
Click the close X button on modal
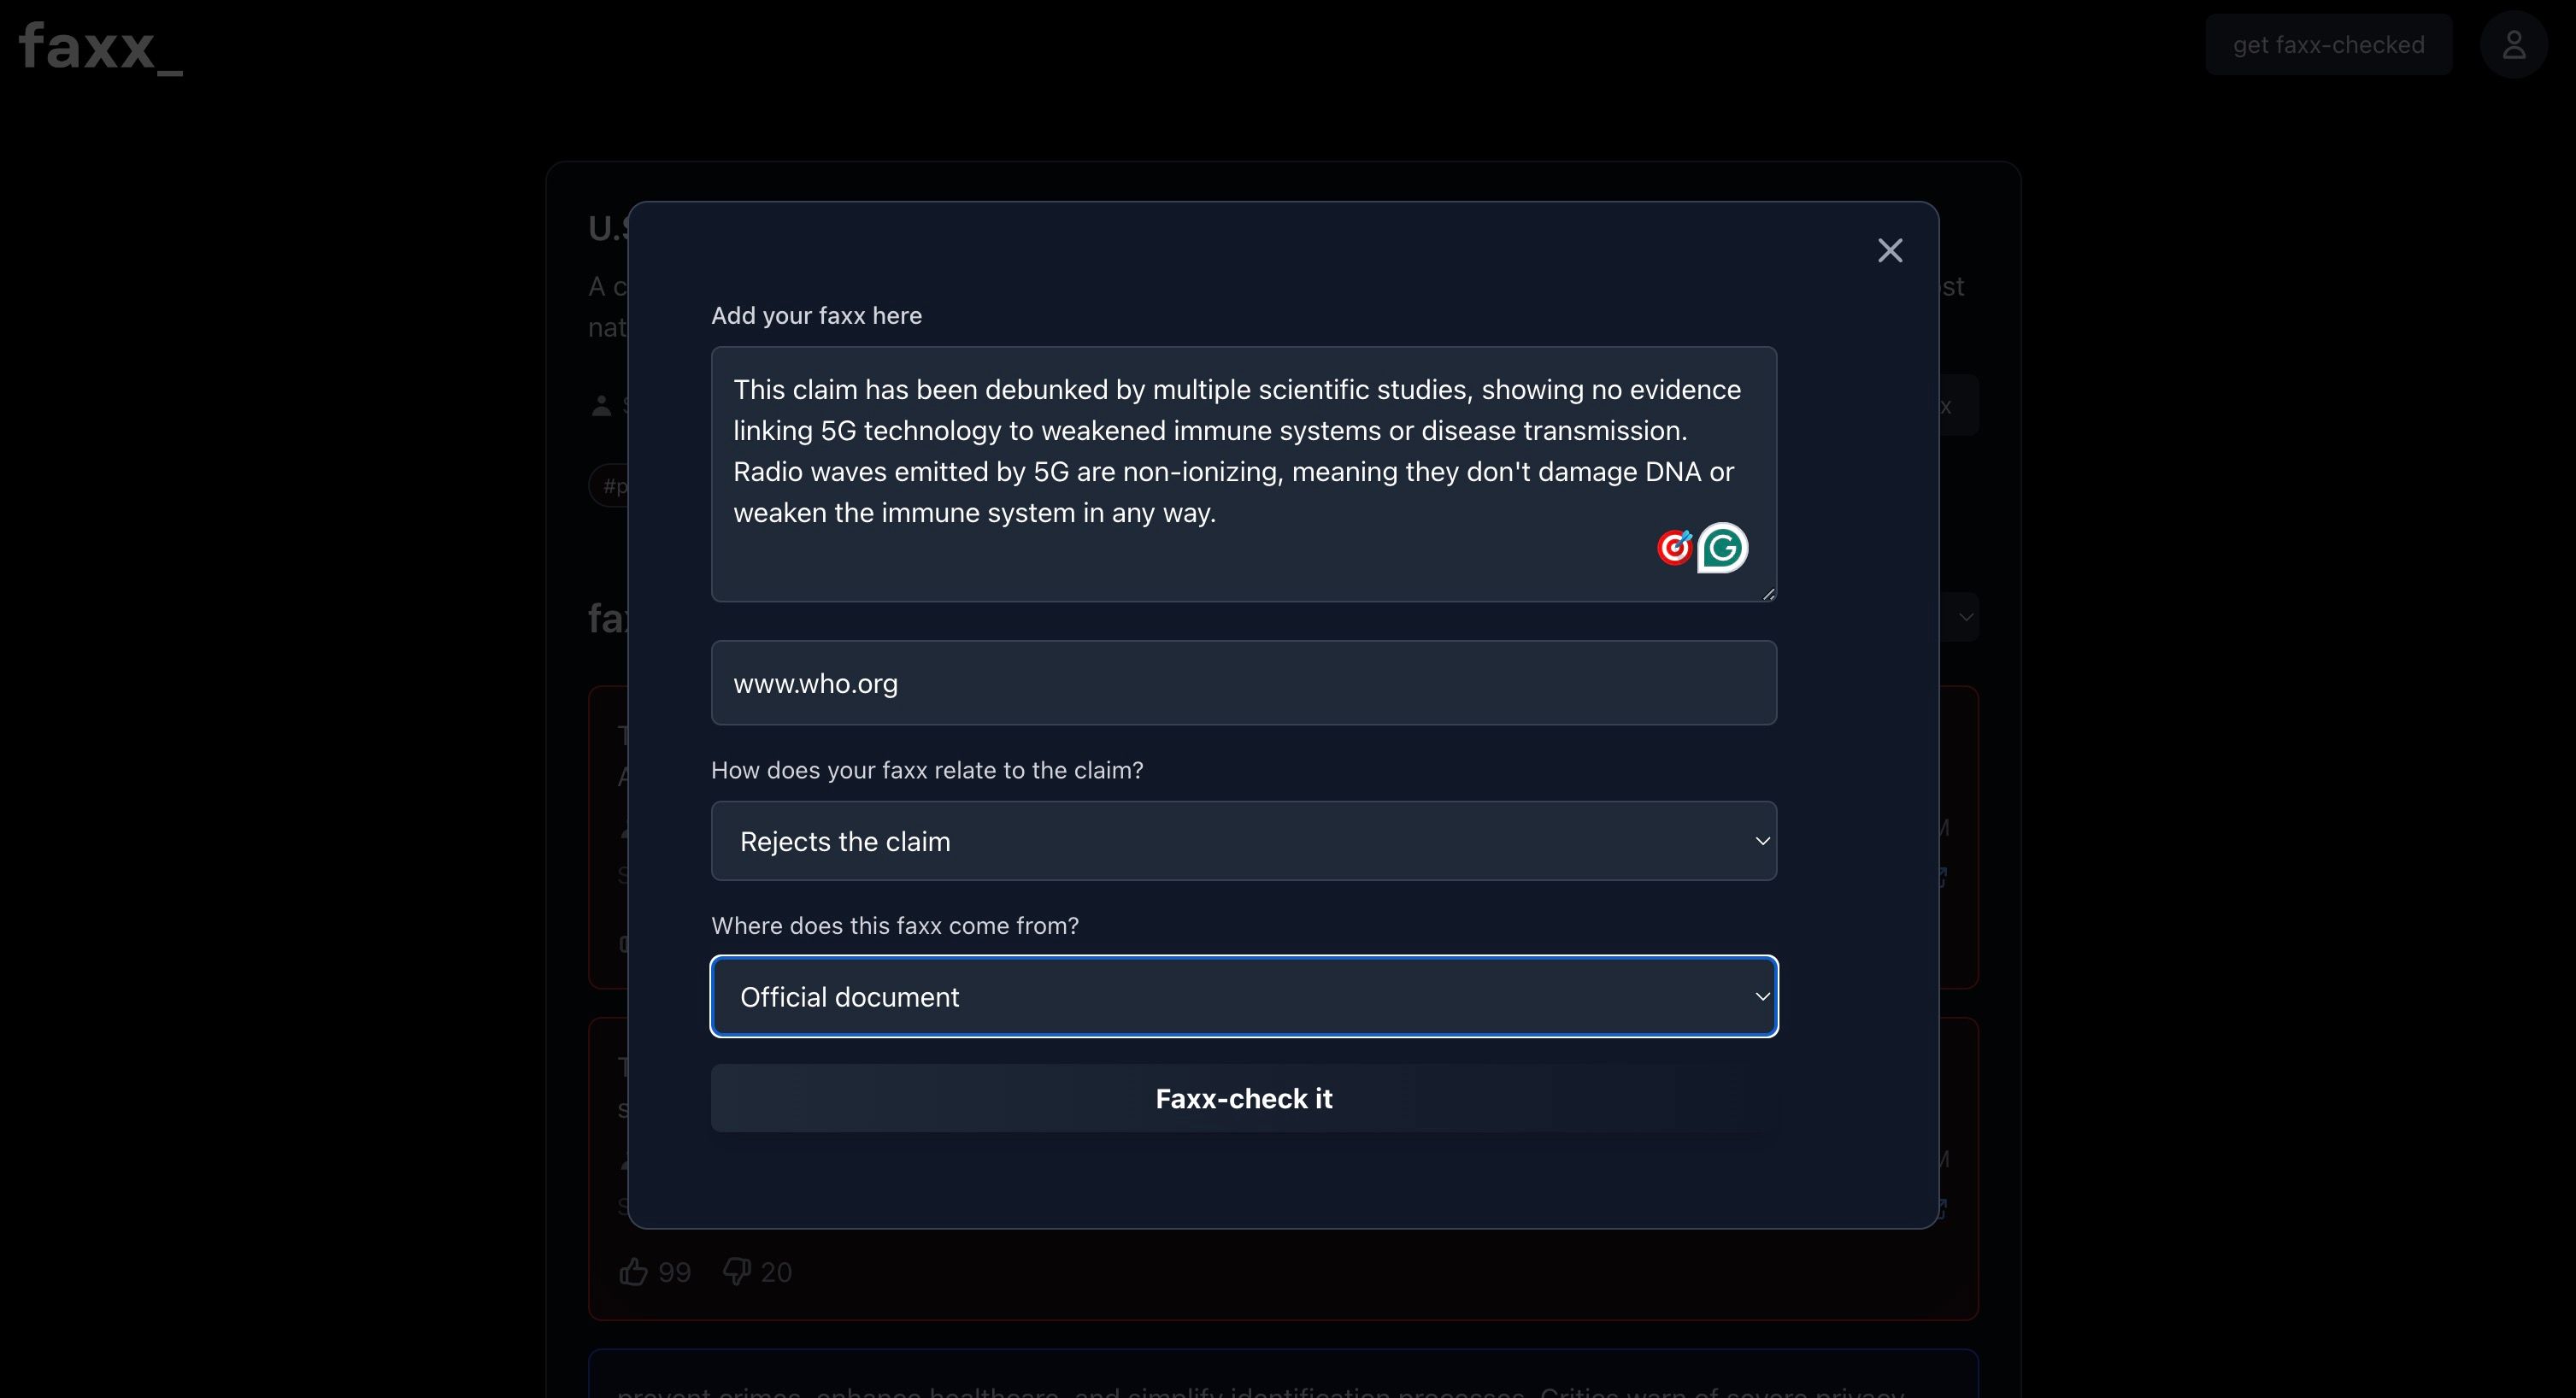(1889, 250)
